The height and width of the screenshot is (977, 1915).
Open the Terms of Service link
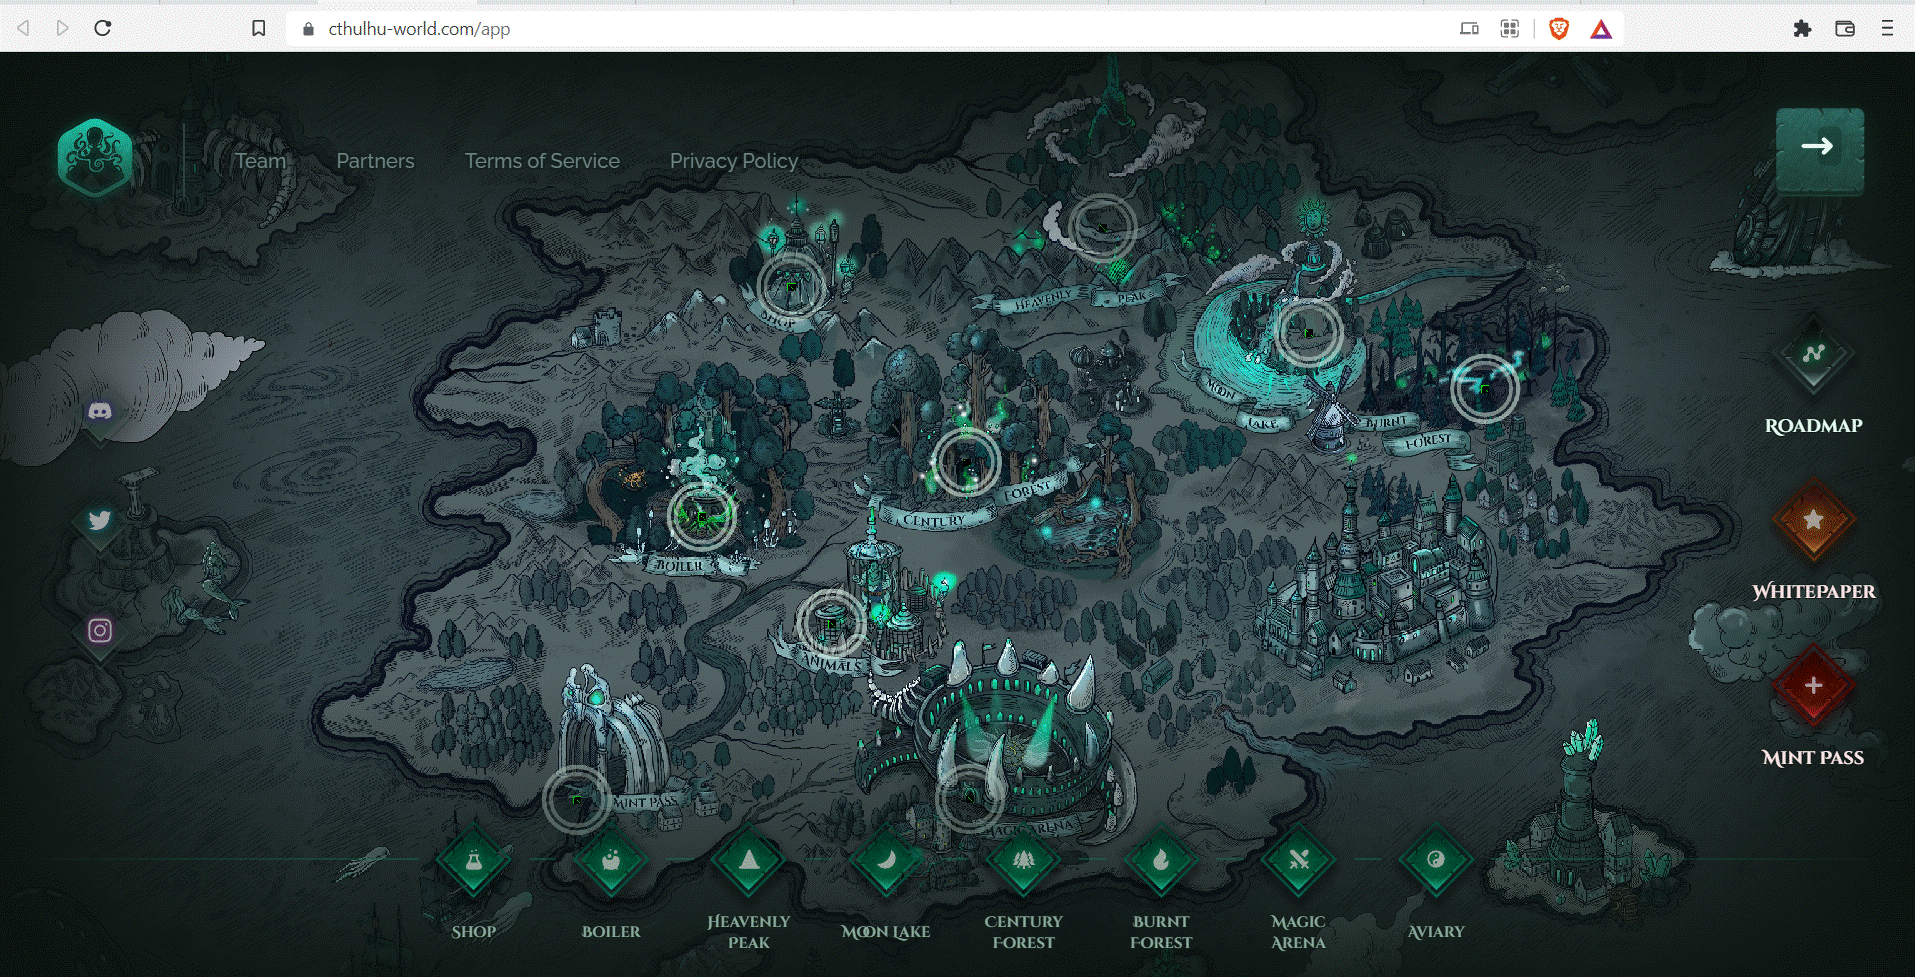click(x=542, y=161)
